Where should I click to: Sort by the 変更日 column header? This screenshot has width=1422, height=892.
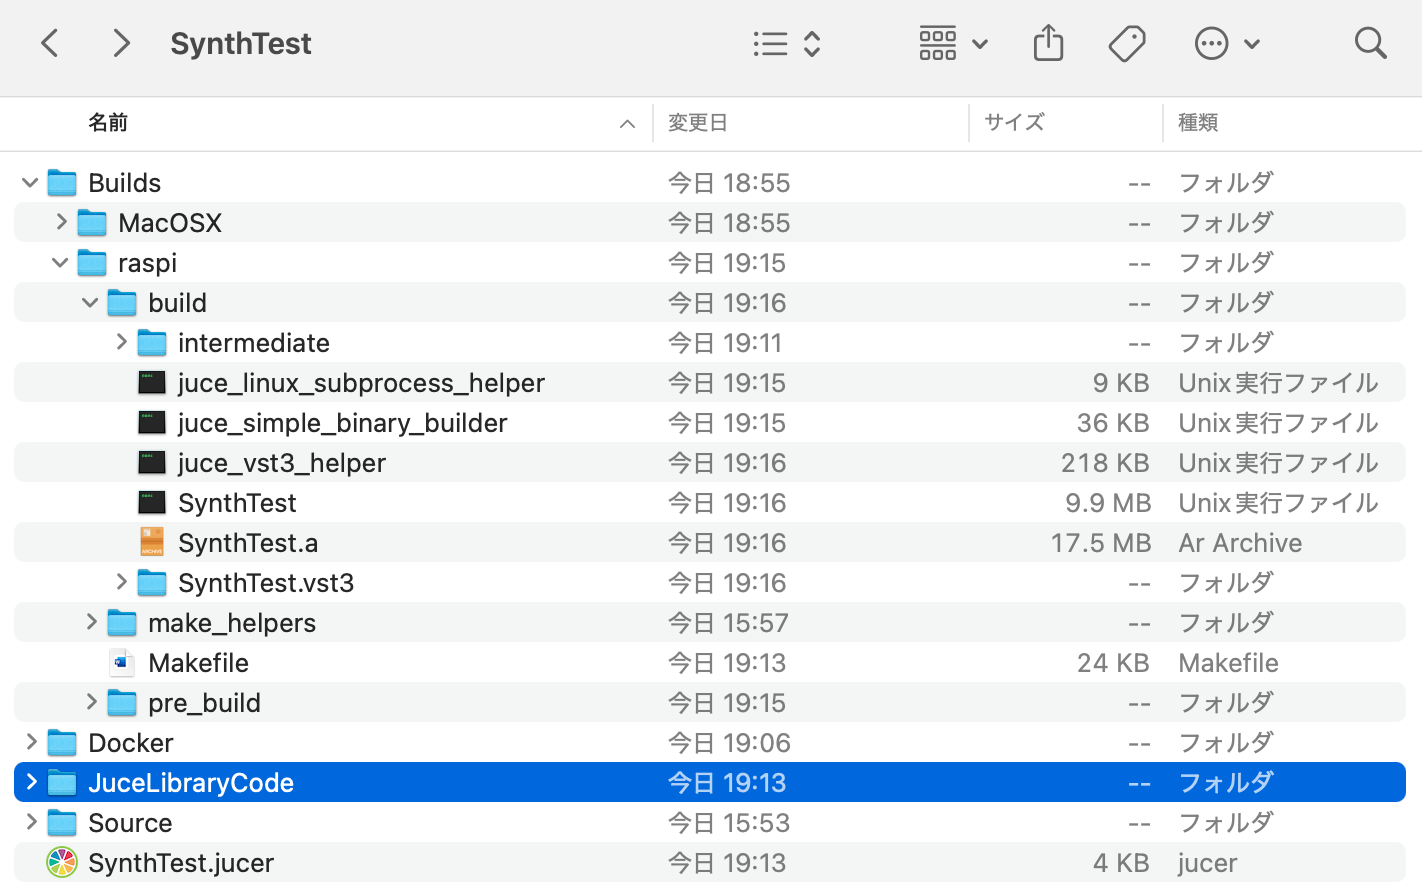698,122
